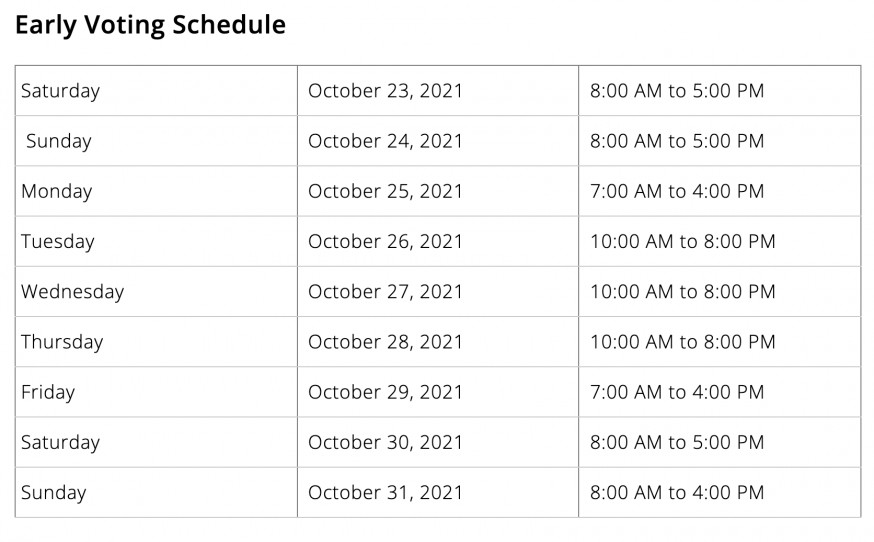Click the Thursday row label

pyautogui.click(x=156, y=341)
